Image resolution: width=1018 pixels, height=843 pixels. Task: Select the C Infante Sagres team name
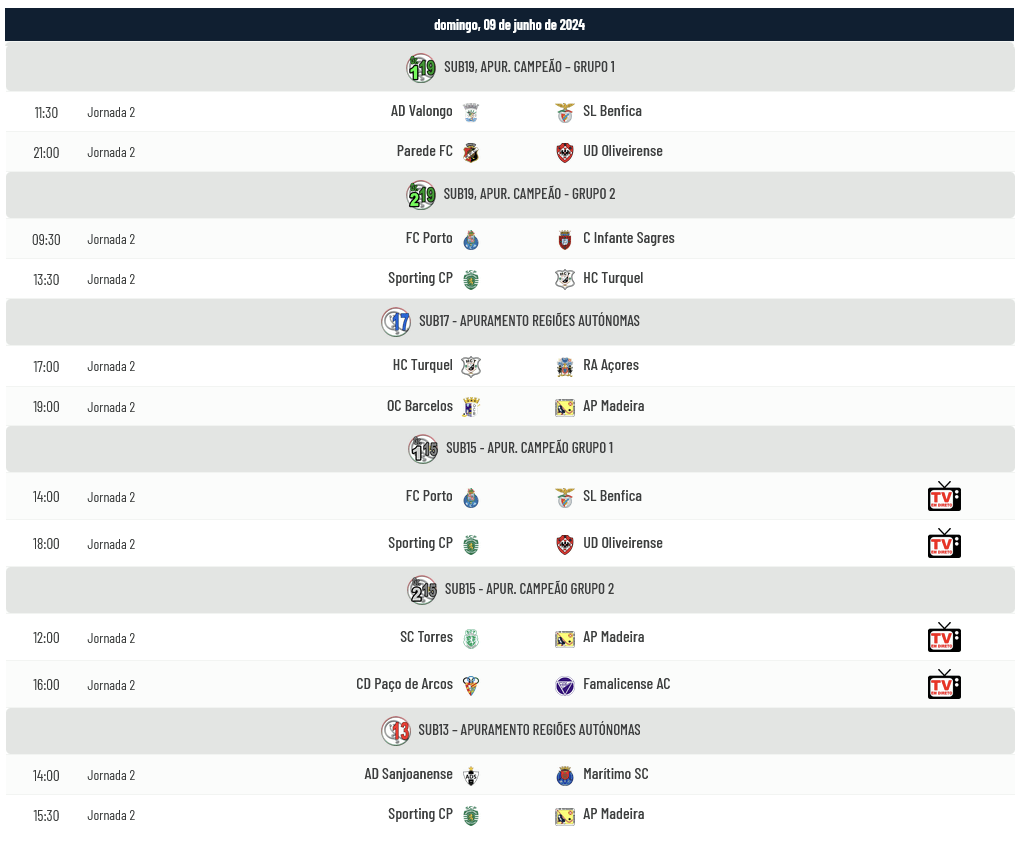pos(628,238)
